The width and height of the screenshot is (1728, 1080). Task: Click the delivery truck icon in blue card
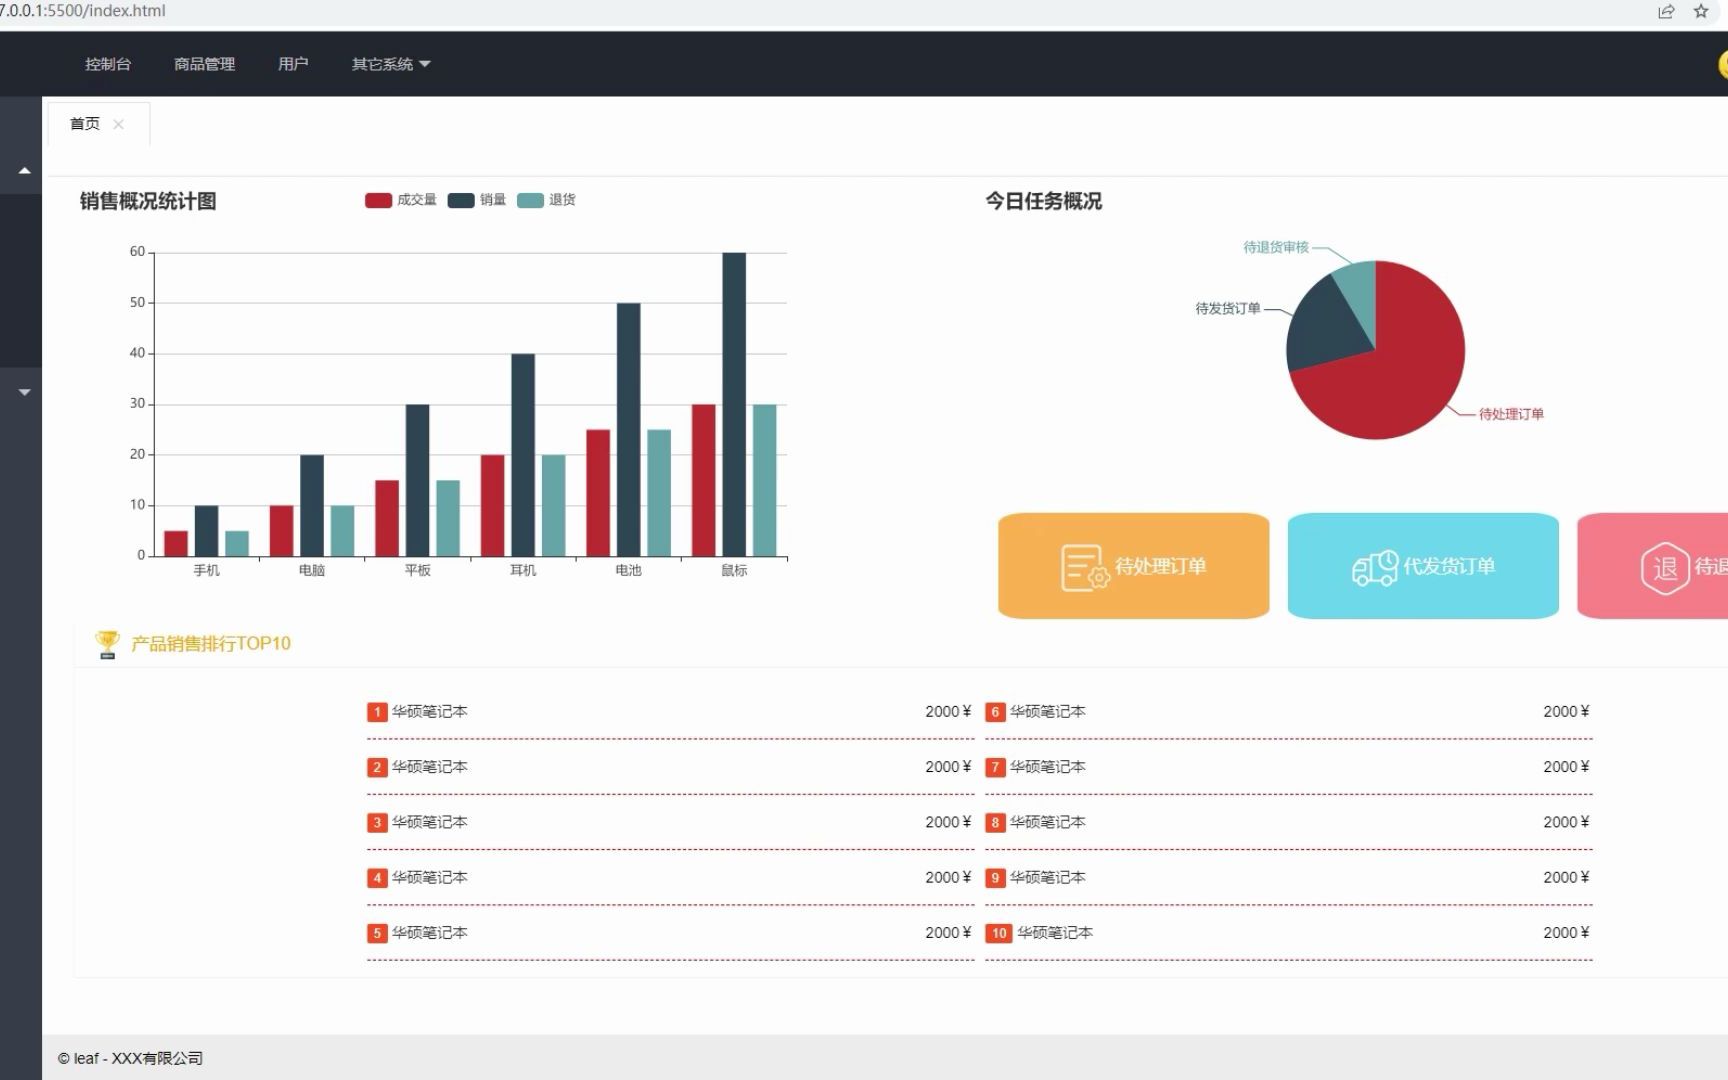[1375, 568]
